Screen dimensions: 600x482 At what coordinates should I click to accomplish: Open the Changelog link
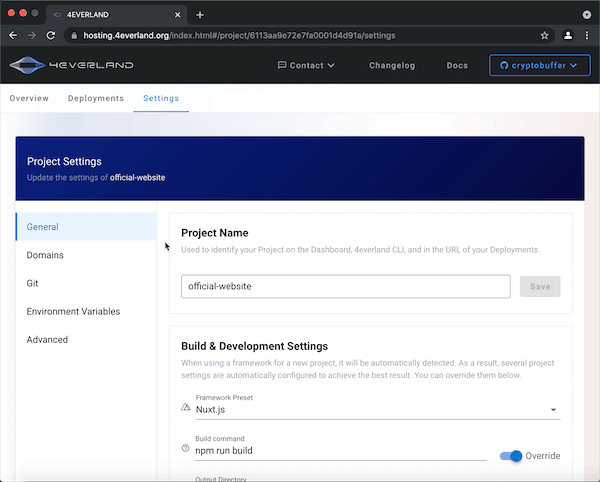pyautogui.click(x=392, y=65)
